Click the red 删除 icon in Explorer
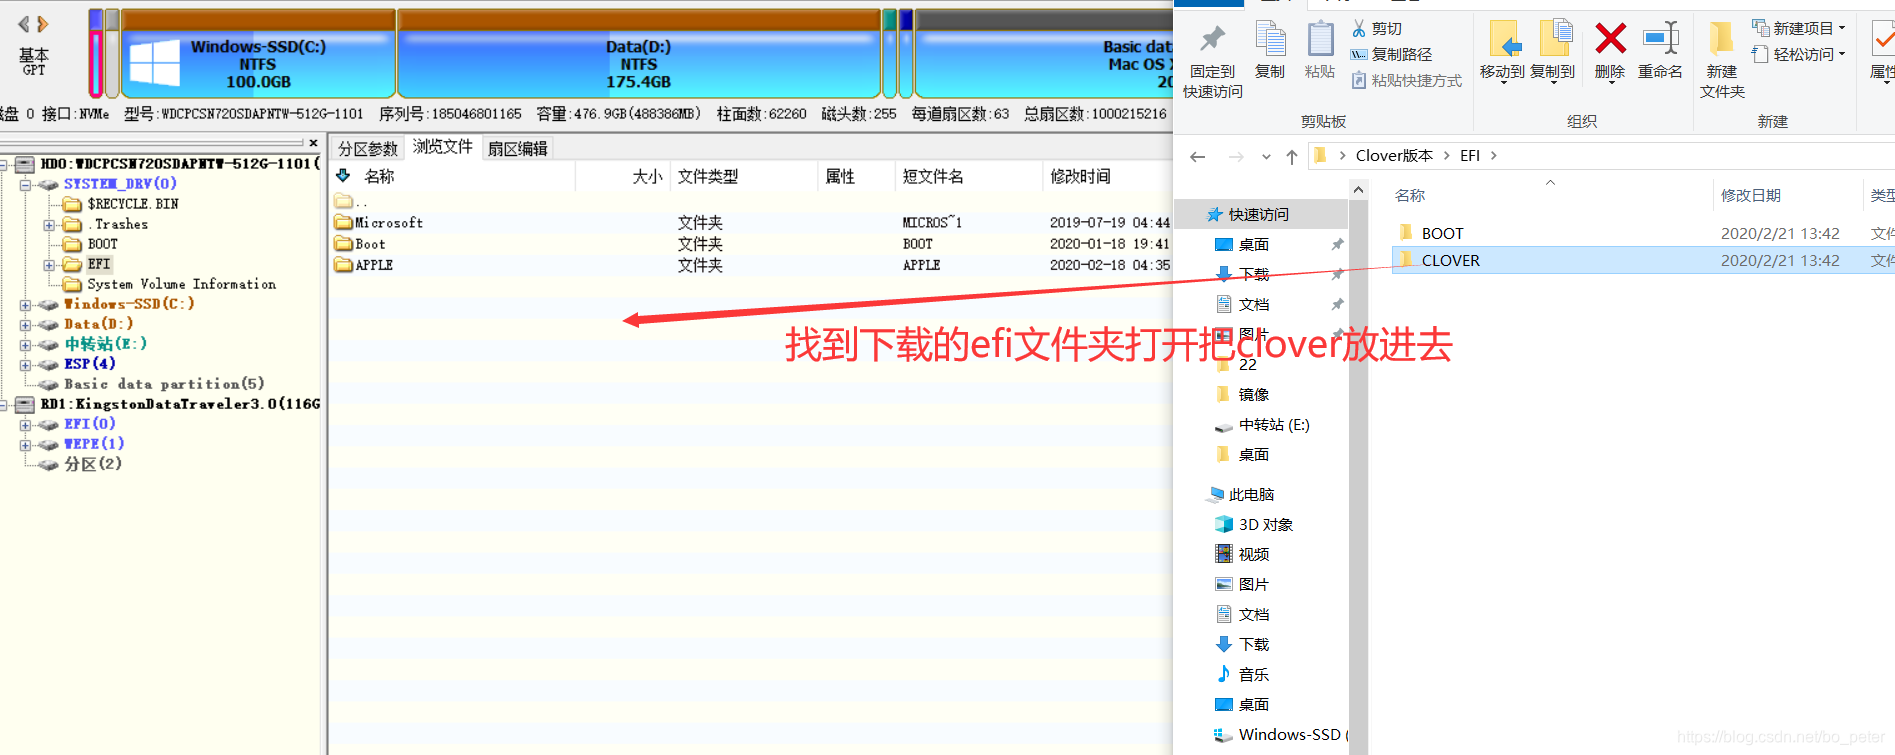 [x=1610, y=39]
